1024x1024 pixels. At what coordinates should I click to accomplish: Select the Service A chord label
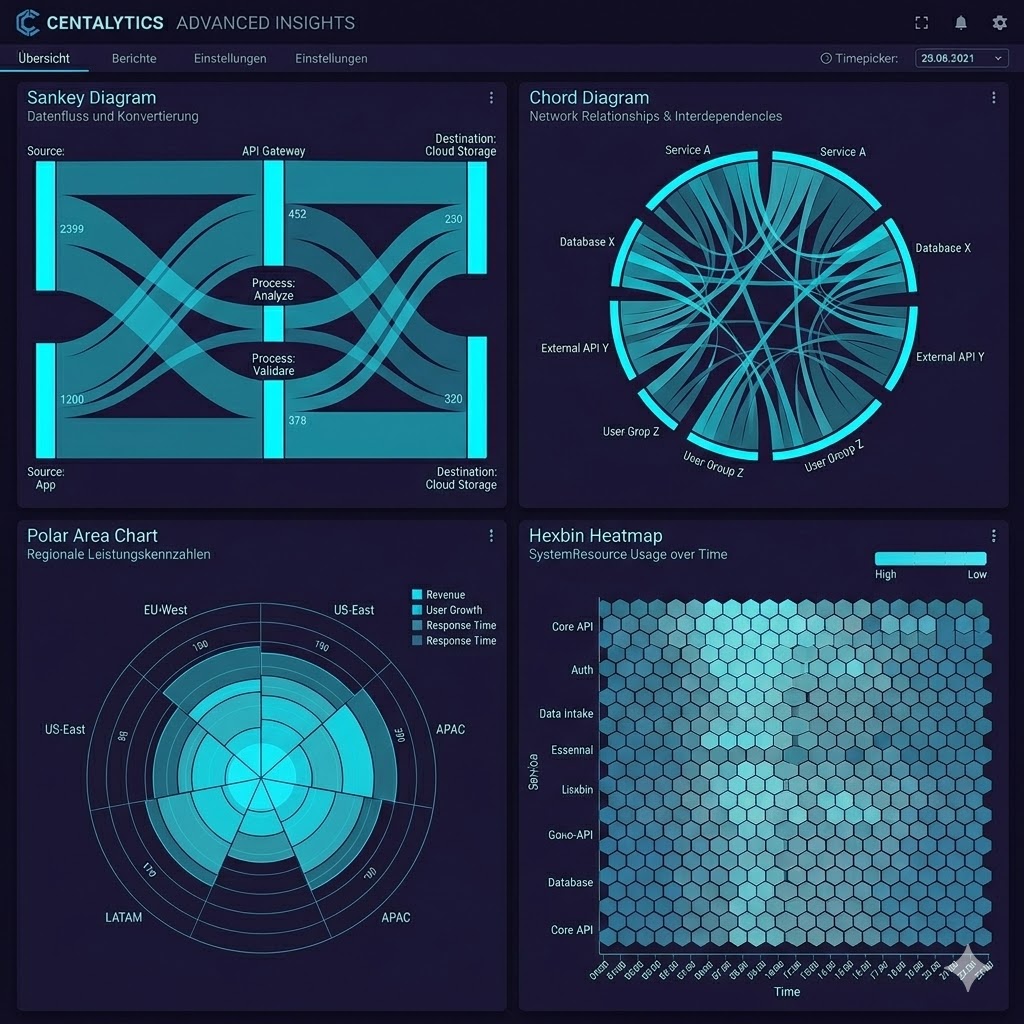pyautogui.click(x=688, y=151)
